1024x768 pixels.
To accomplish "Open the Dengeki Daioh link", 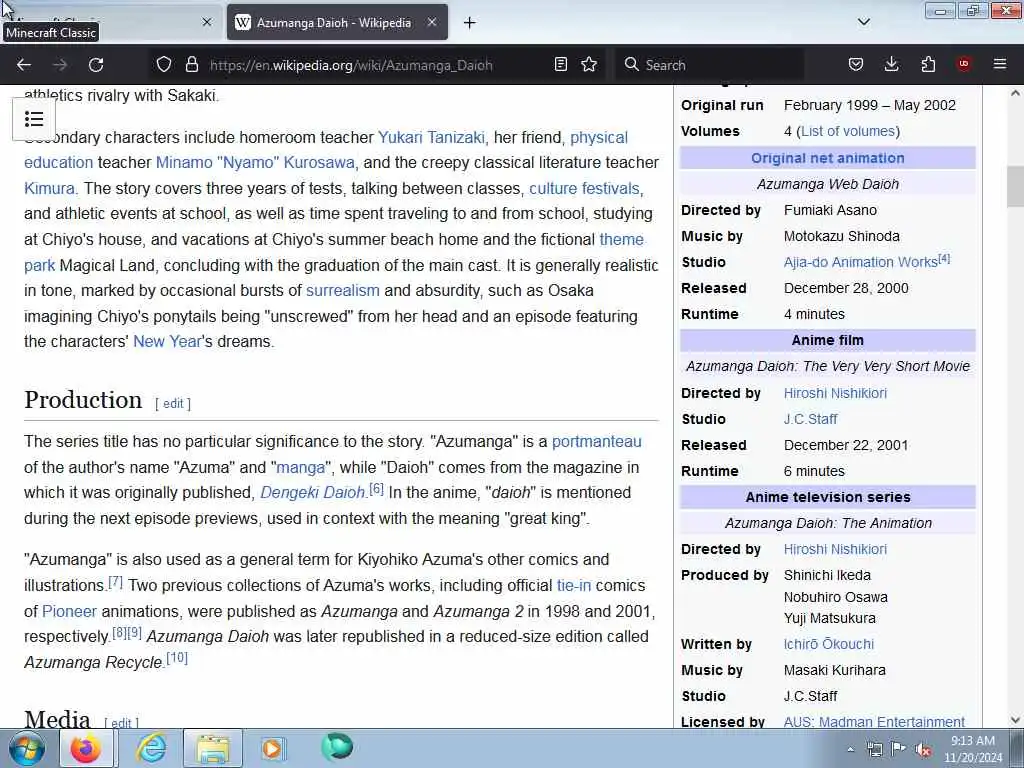I will (x=312, y=492).
